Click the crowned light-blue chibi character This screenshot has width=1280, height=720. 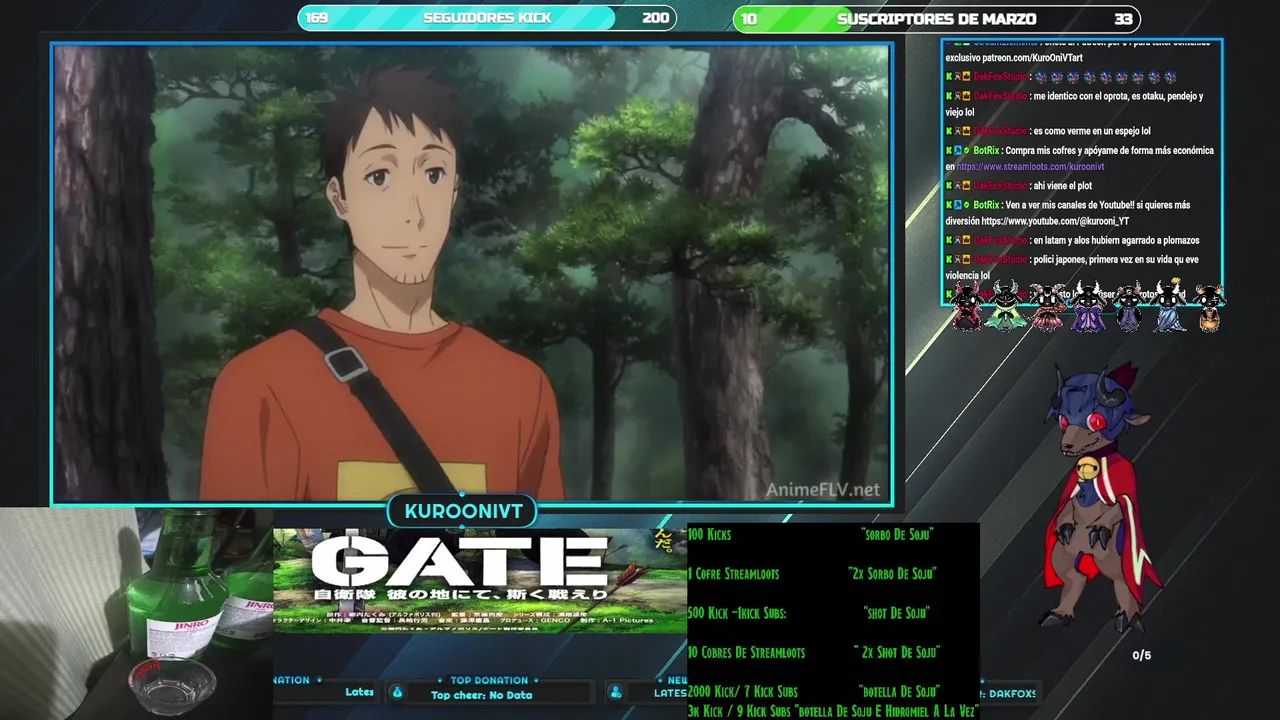[x=1170, y=307]
